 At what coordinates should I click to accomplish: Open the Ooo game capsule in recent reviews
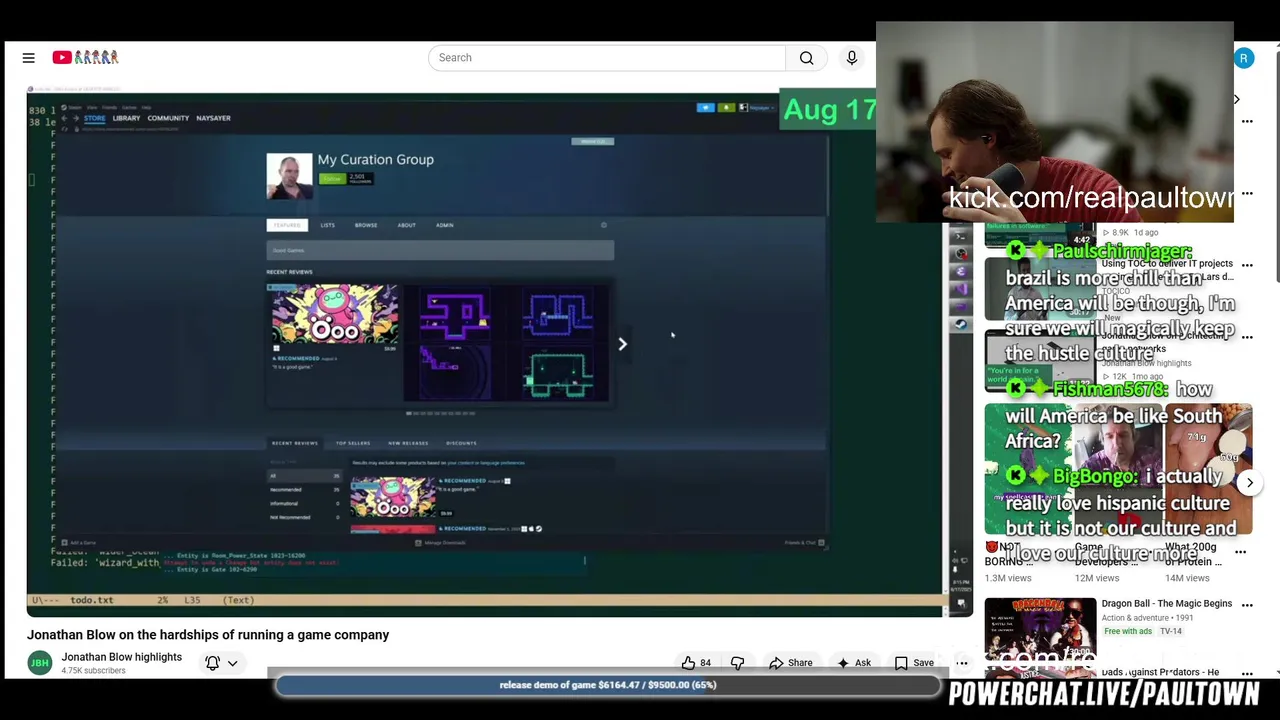pyautogui.click(x=334, y=313)
